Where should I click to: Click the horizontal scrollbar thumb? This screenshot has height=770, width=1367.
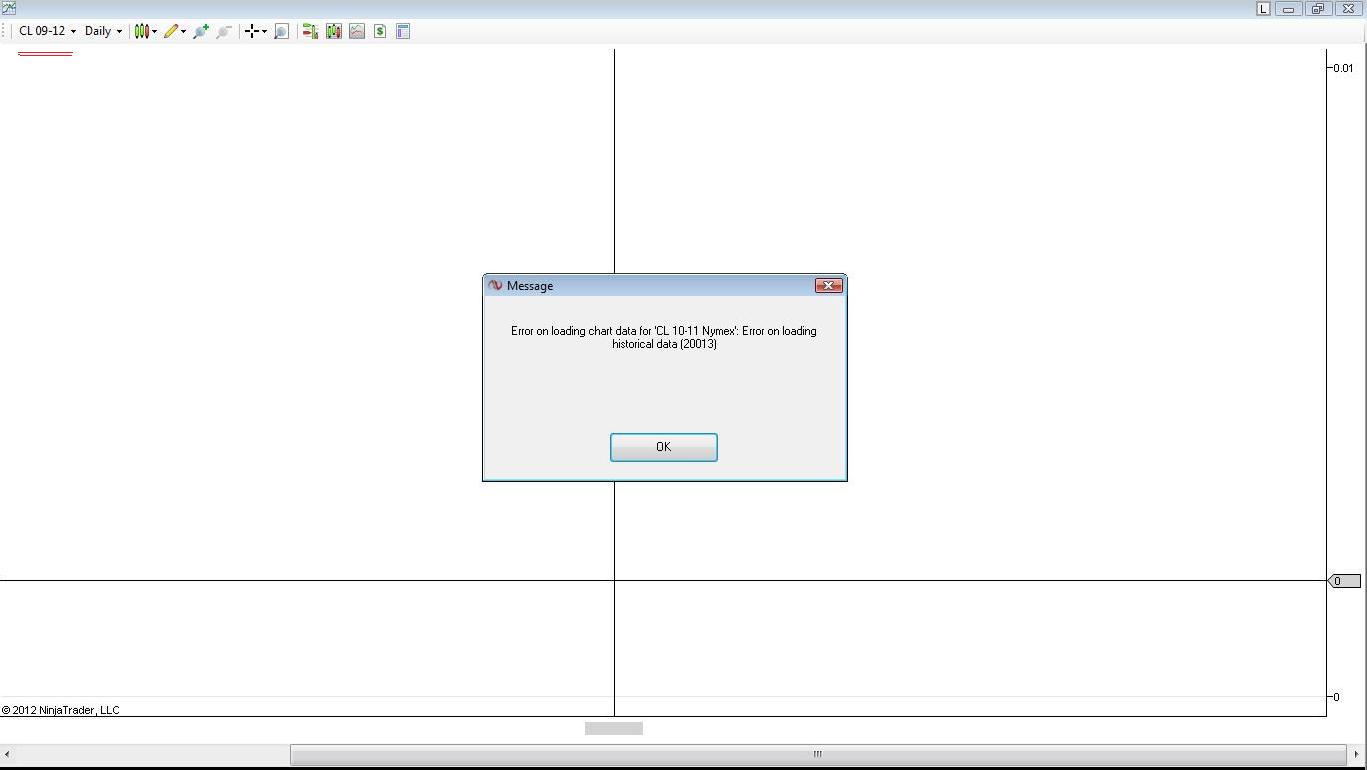[818, 754]
